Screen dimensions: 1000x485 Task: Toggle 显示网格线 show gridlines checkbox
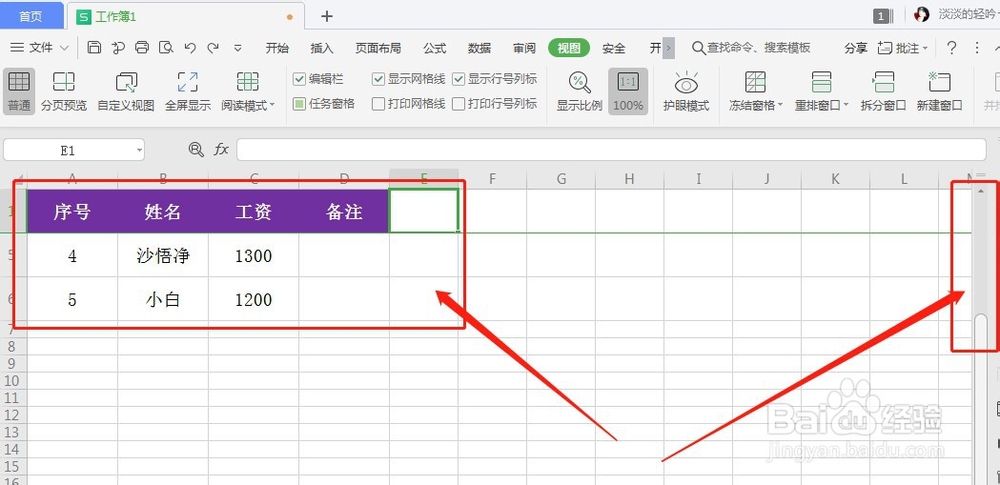click(378, 79)
